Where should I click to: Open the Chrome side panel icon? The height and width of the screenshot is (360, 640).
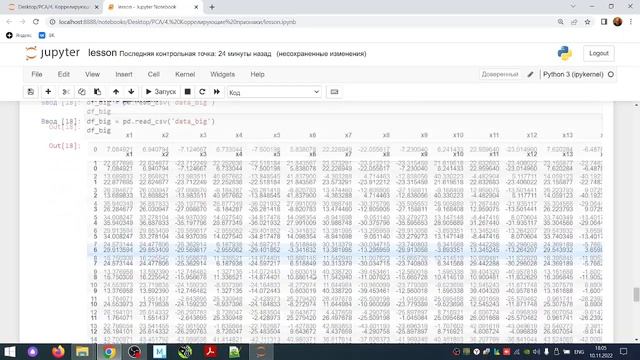[604, 22]
